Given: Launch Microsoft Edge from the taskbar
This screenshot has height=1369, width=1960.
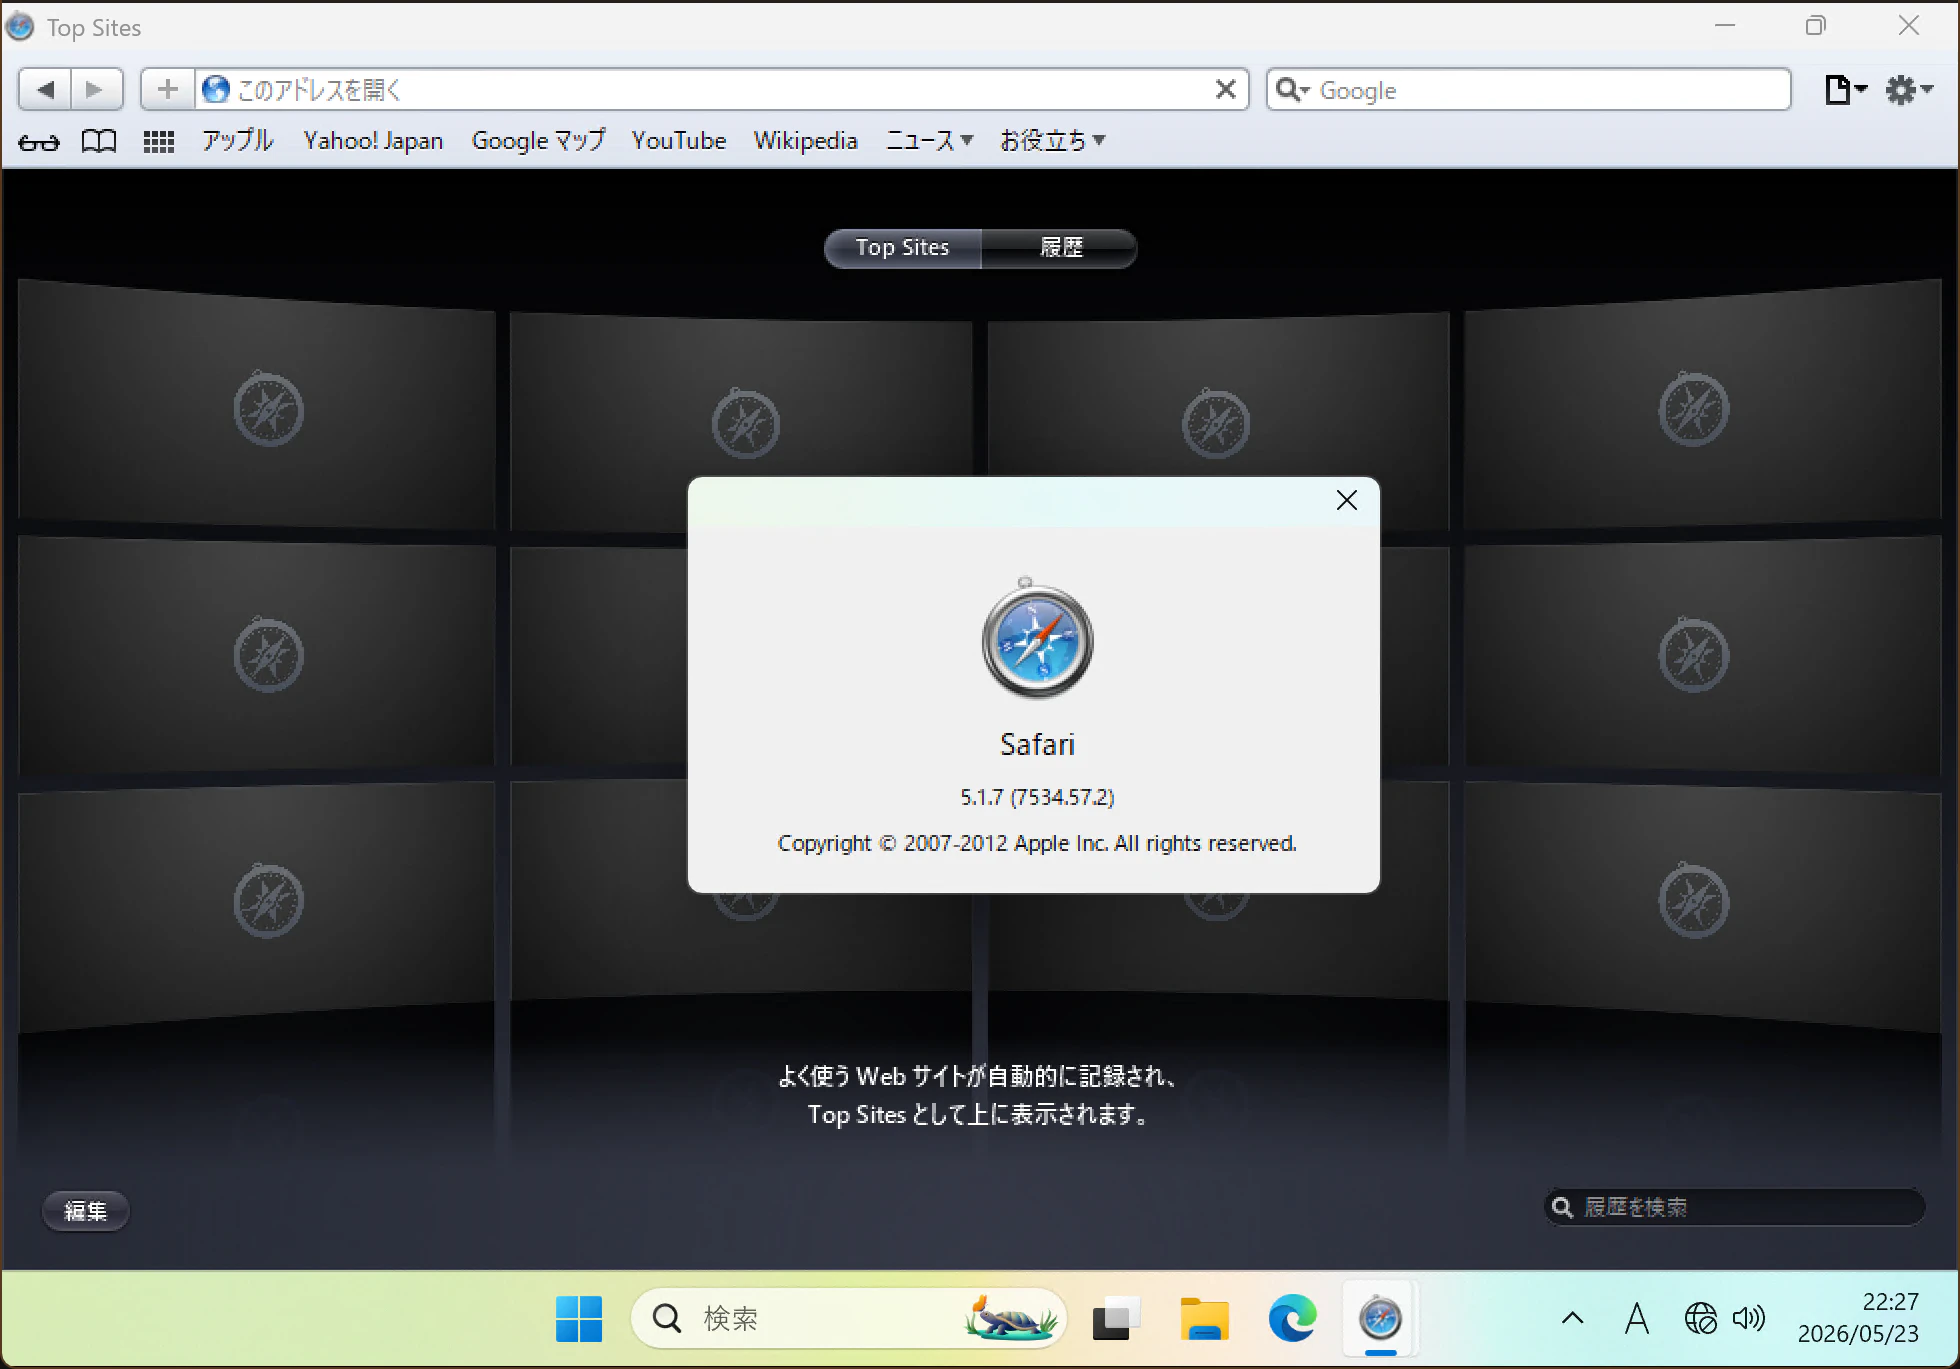Looking at the screenshot, I should 1292,1319.
